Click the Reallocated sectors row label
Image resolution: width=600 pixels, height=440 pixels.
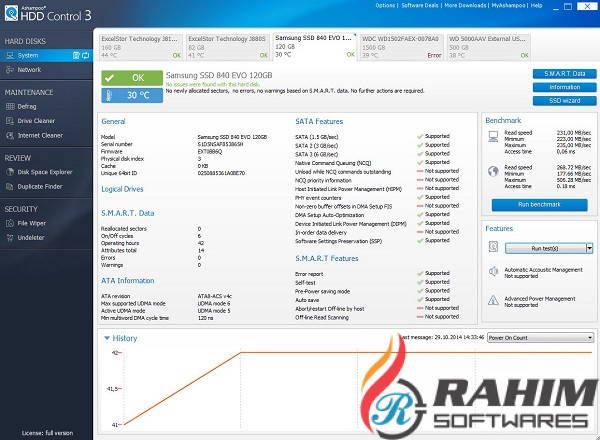click(124, 229)
